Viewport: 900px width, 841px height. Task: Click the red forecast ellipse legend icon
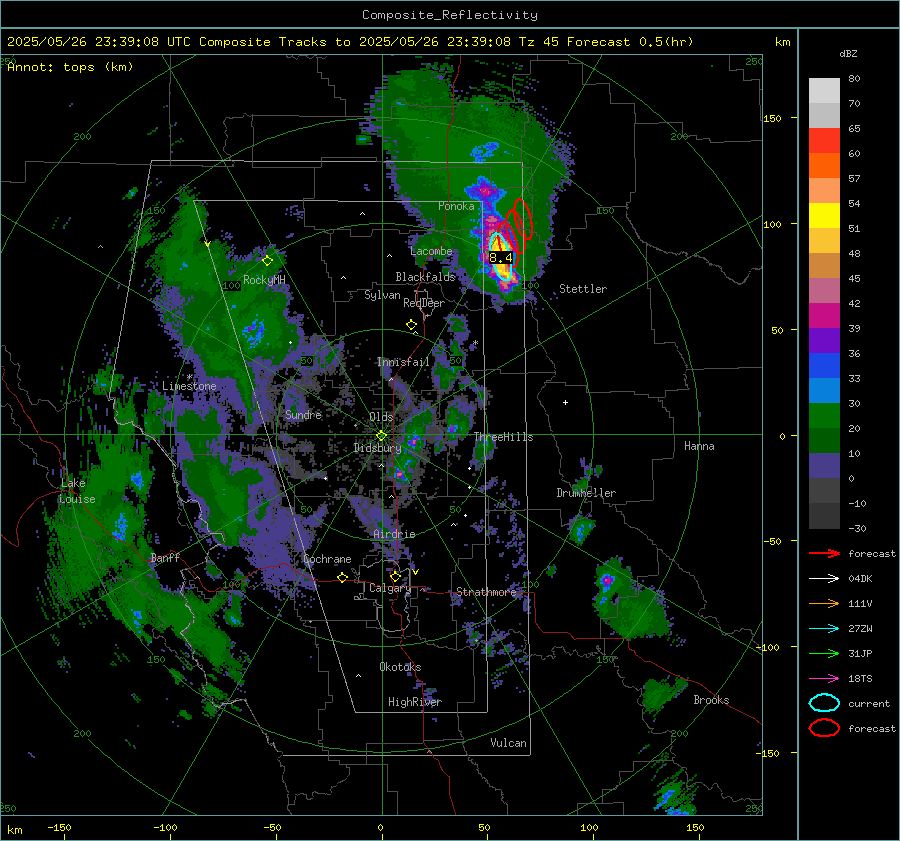coord(824,728)
